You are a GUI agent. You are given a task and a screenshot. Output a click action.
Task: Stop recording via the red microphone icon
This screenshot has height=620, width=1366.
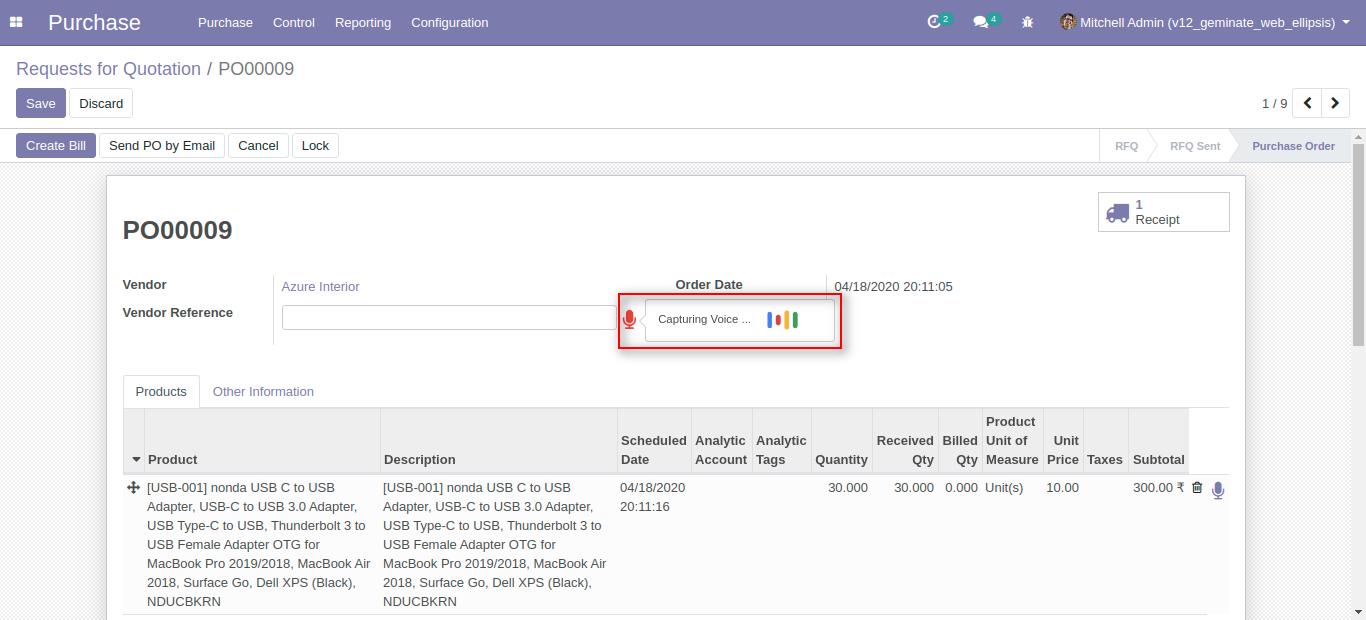629,319
